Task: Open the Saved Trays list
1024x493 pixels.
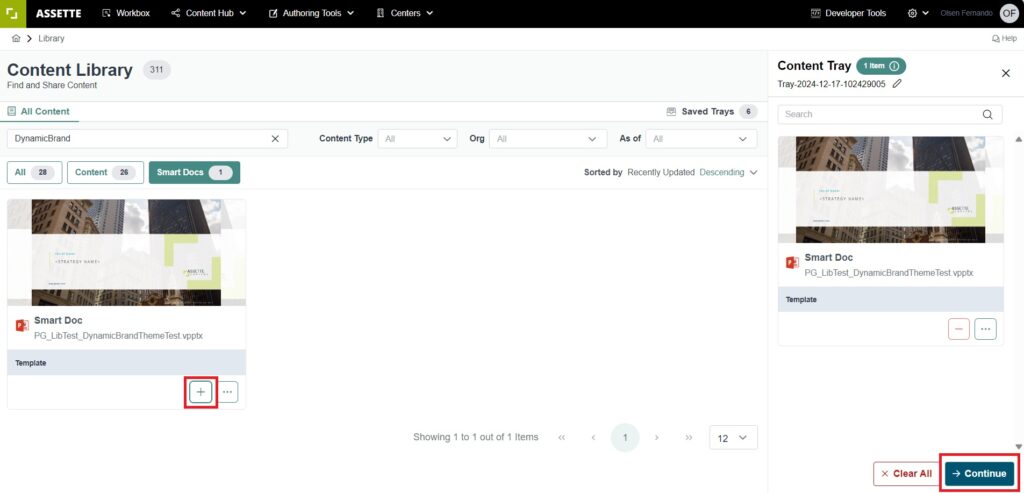Action: click(712, 111)
